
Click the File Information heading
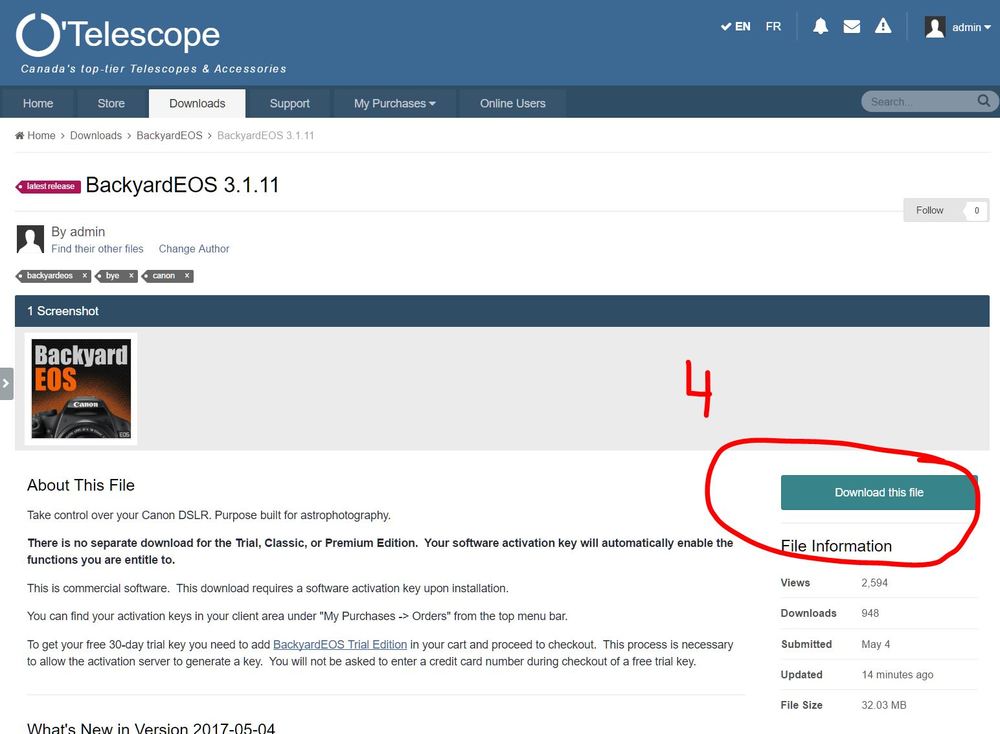pyautogui.click(x=836, y=546)
